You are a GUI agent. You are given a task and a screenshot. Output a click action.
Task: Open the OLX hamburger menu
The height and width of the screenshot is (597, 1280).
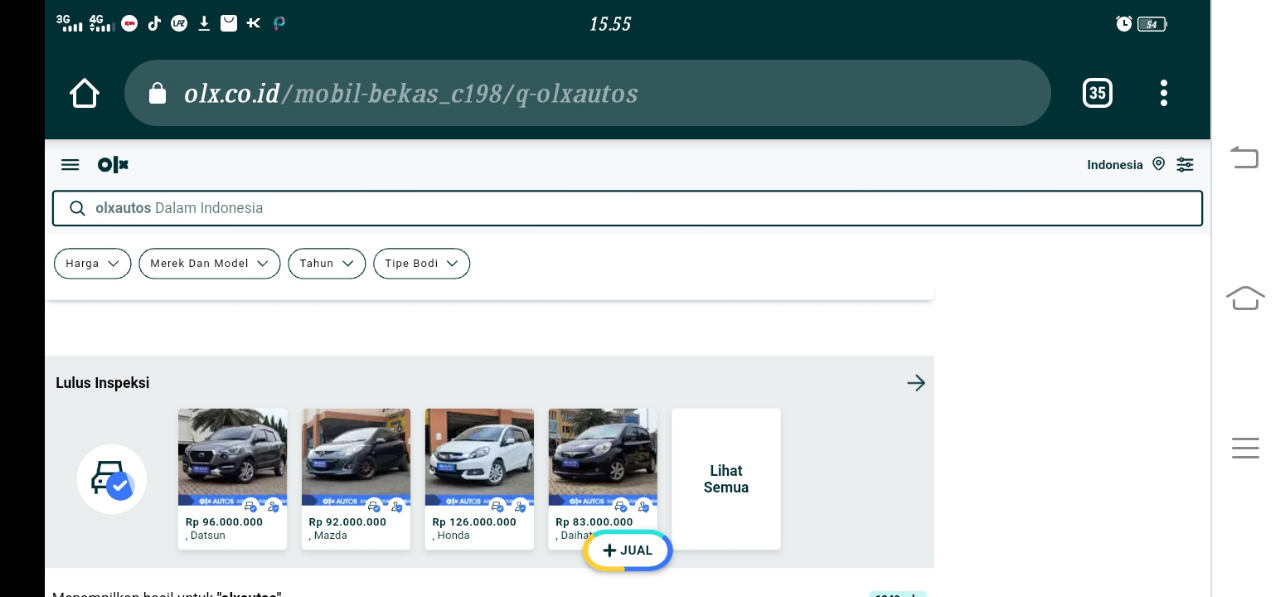tap(70, 165)
